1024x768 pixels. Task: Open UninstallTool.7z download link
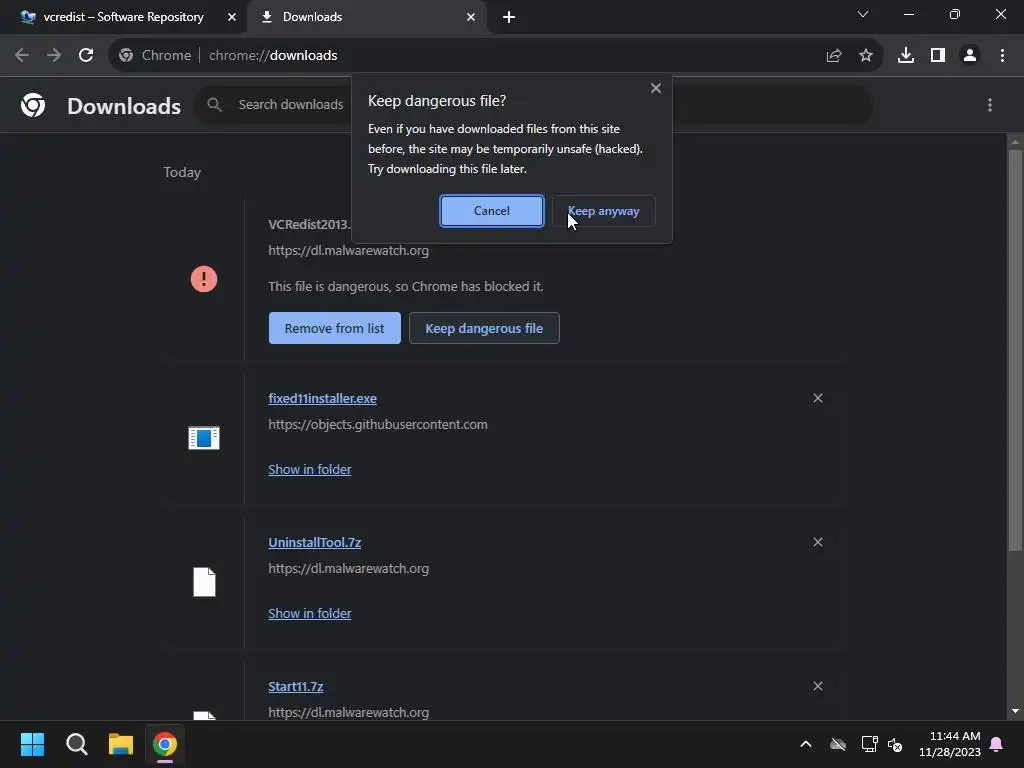[315, 543]
